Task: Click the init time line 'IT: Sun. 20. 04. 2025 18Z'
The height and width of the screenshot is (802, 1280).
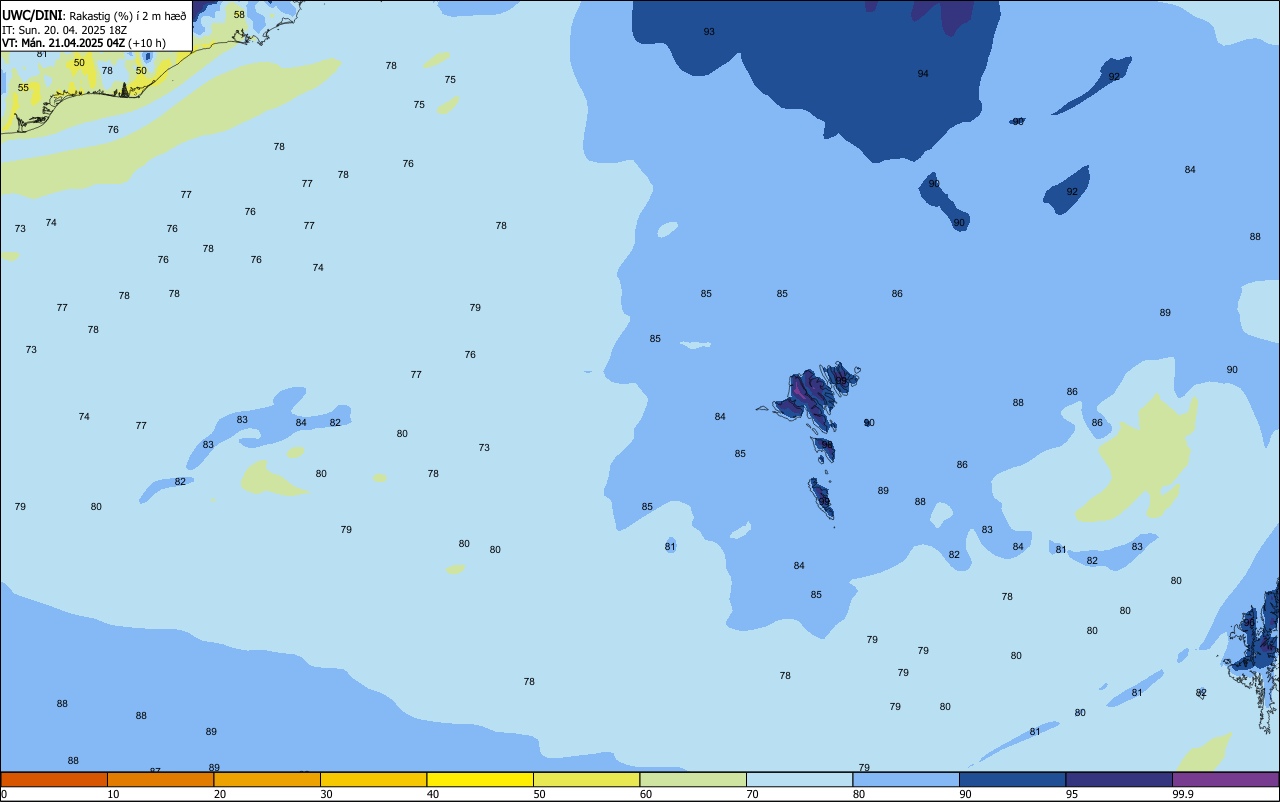Action: [x=64, y=30]
